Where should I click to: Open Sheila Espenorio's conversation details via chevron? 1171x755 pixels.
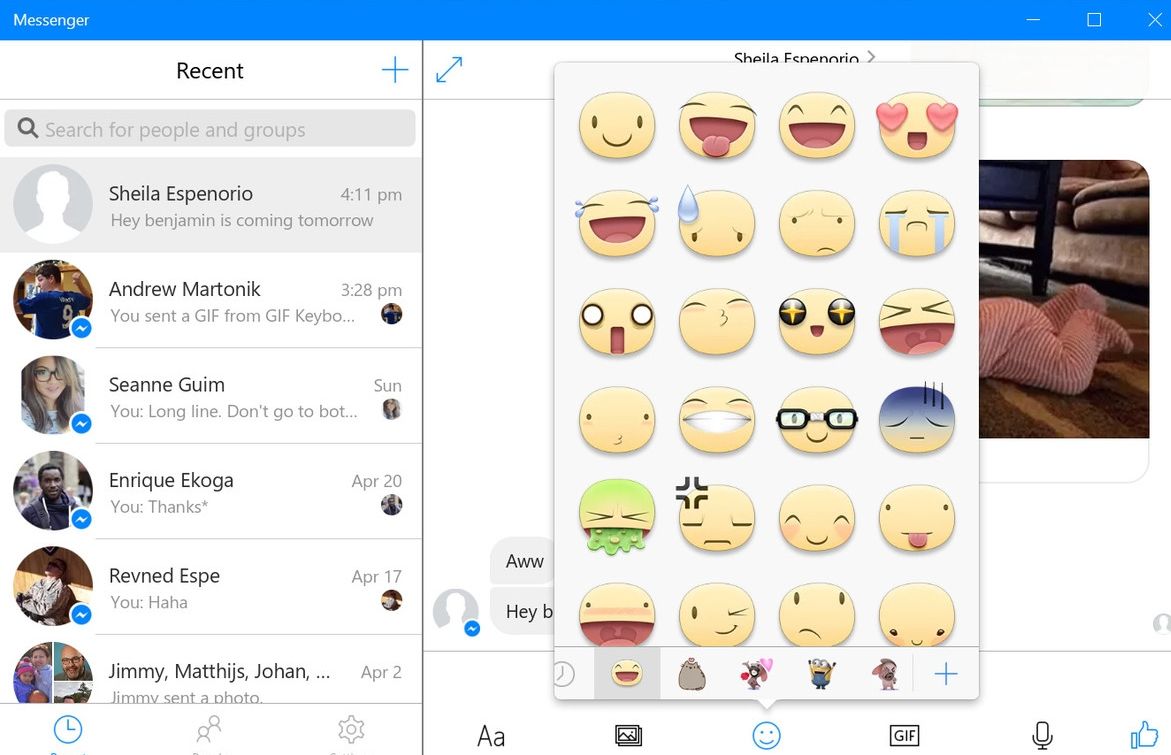pyautogui.click(x=871, y=59)
